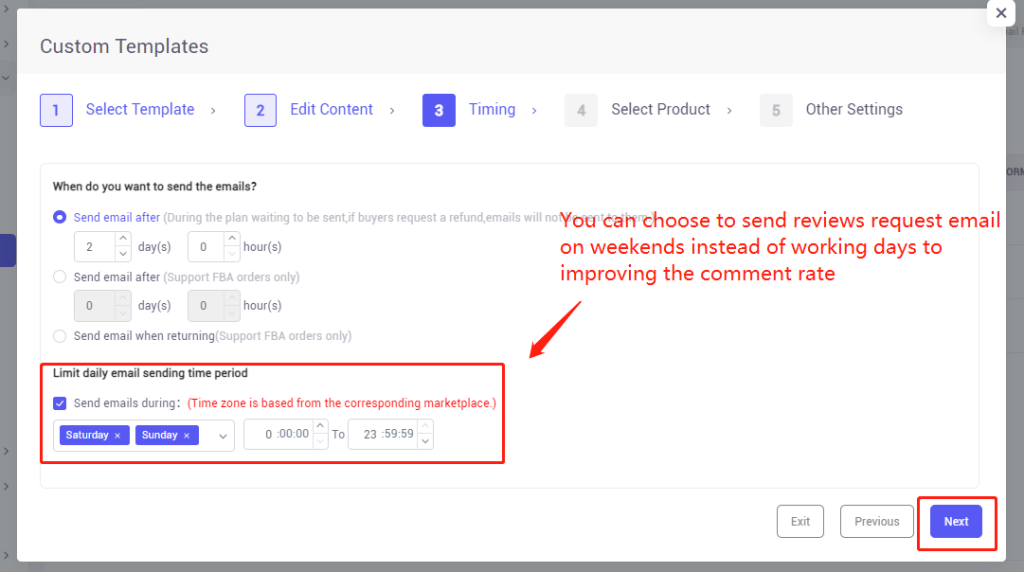The image size is (1024, 572).
Task: Click the number 2 step badge
Action: tap(261, 110)
